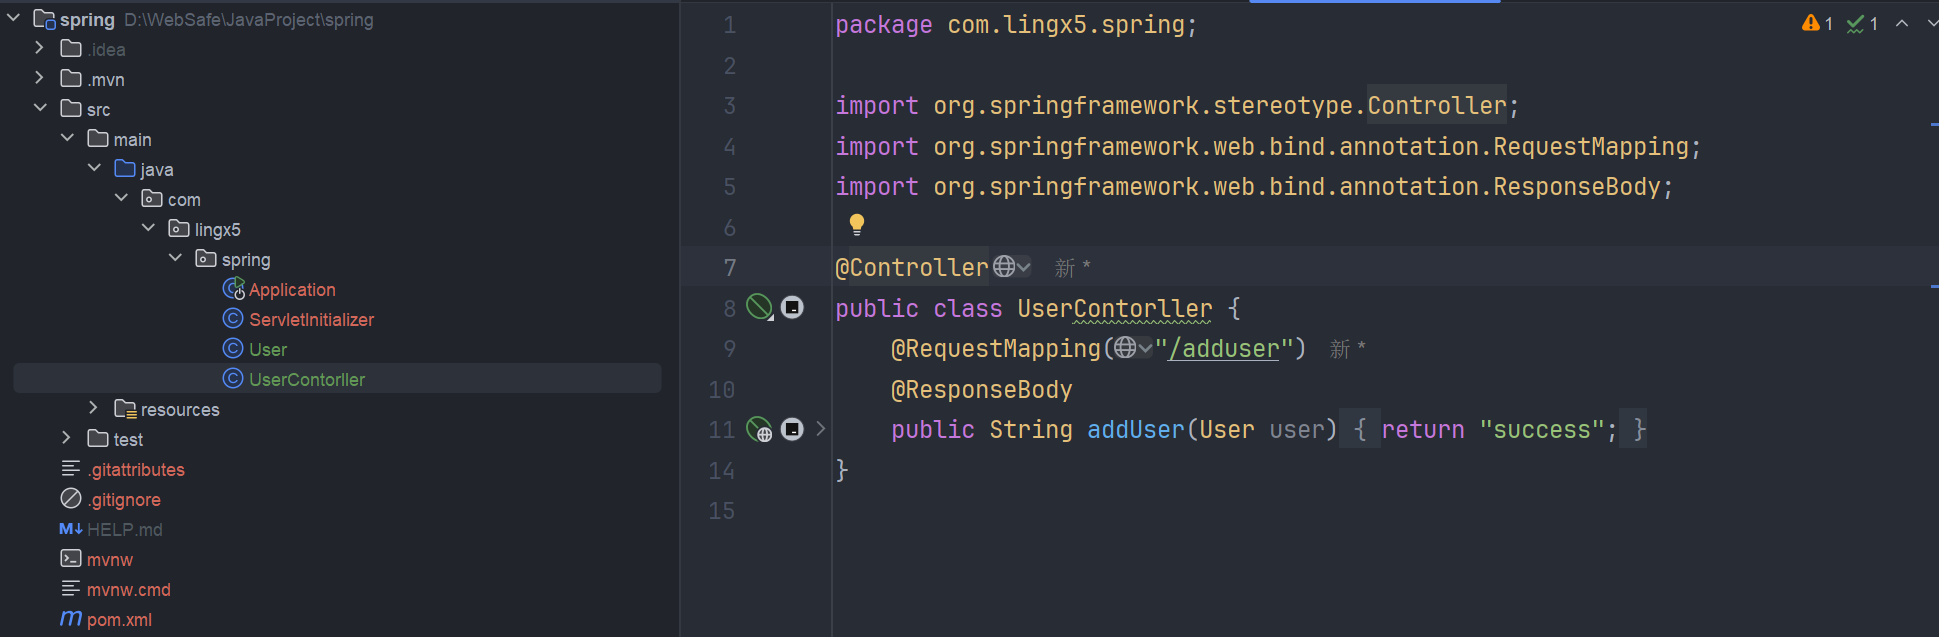1939x637 pixels.
Task: Jump to previous highlighted error arrow
Action: [x=1902, y=23]
